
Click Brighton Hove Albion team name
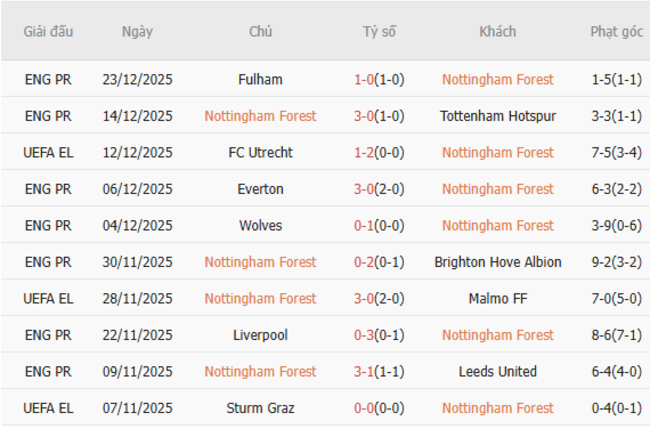pos(497,262)
